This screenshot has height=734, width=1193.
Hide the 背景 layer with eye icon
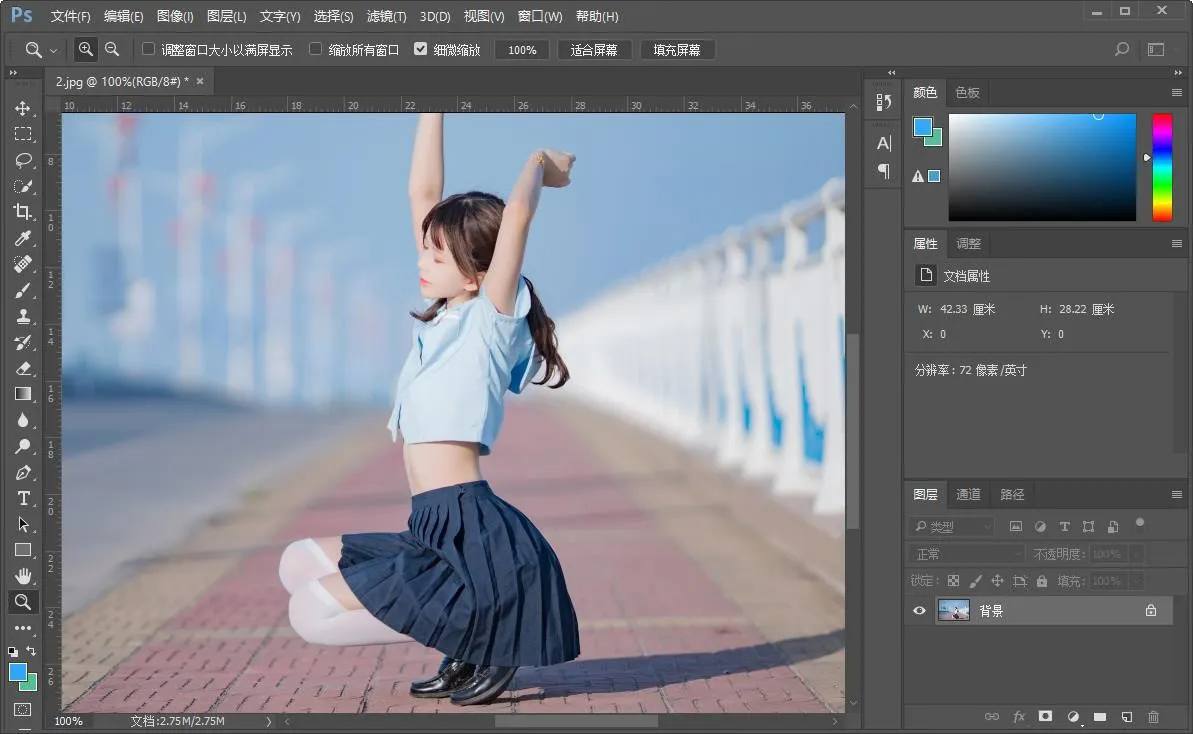919,611
